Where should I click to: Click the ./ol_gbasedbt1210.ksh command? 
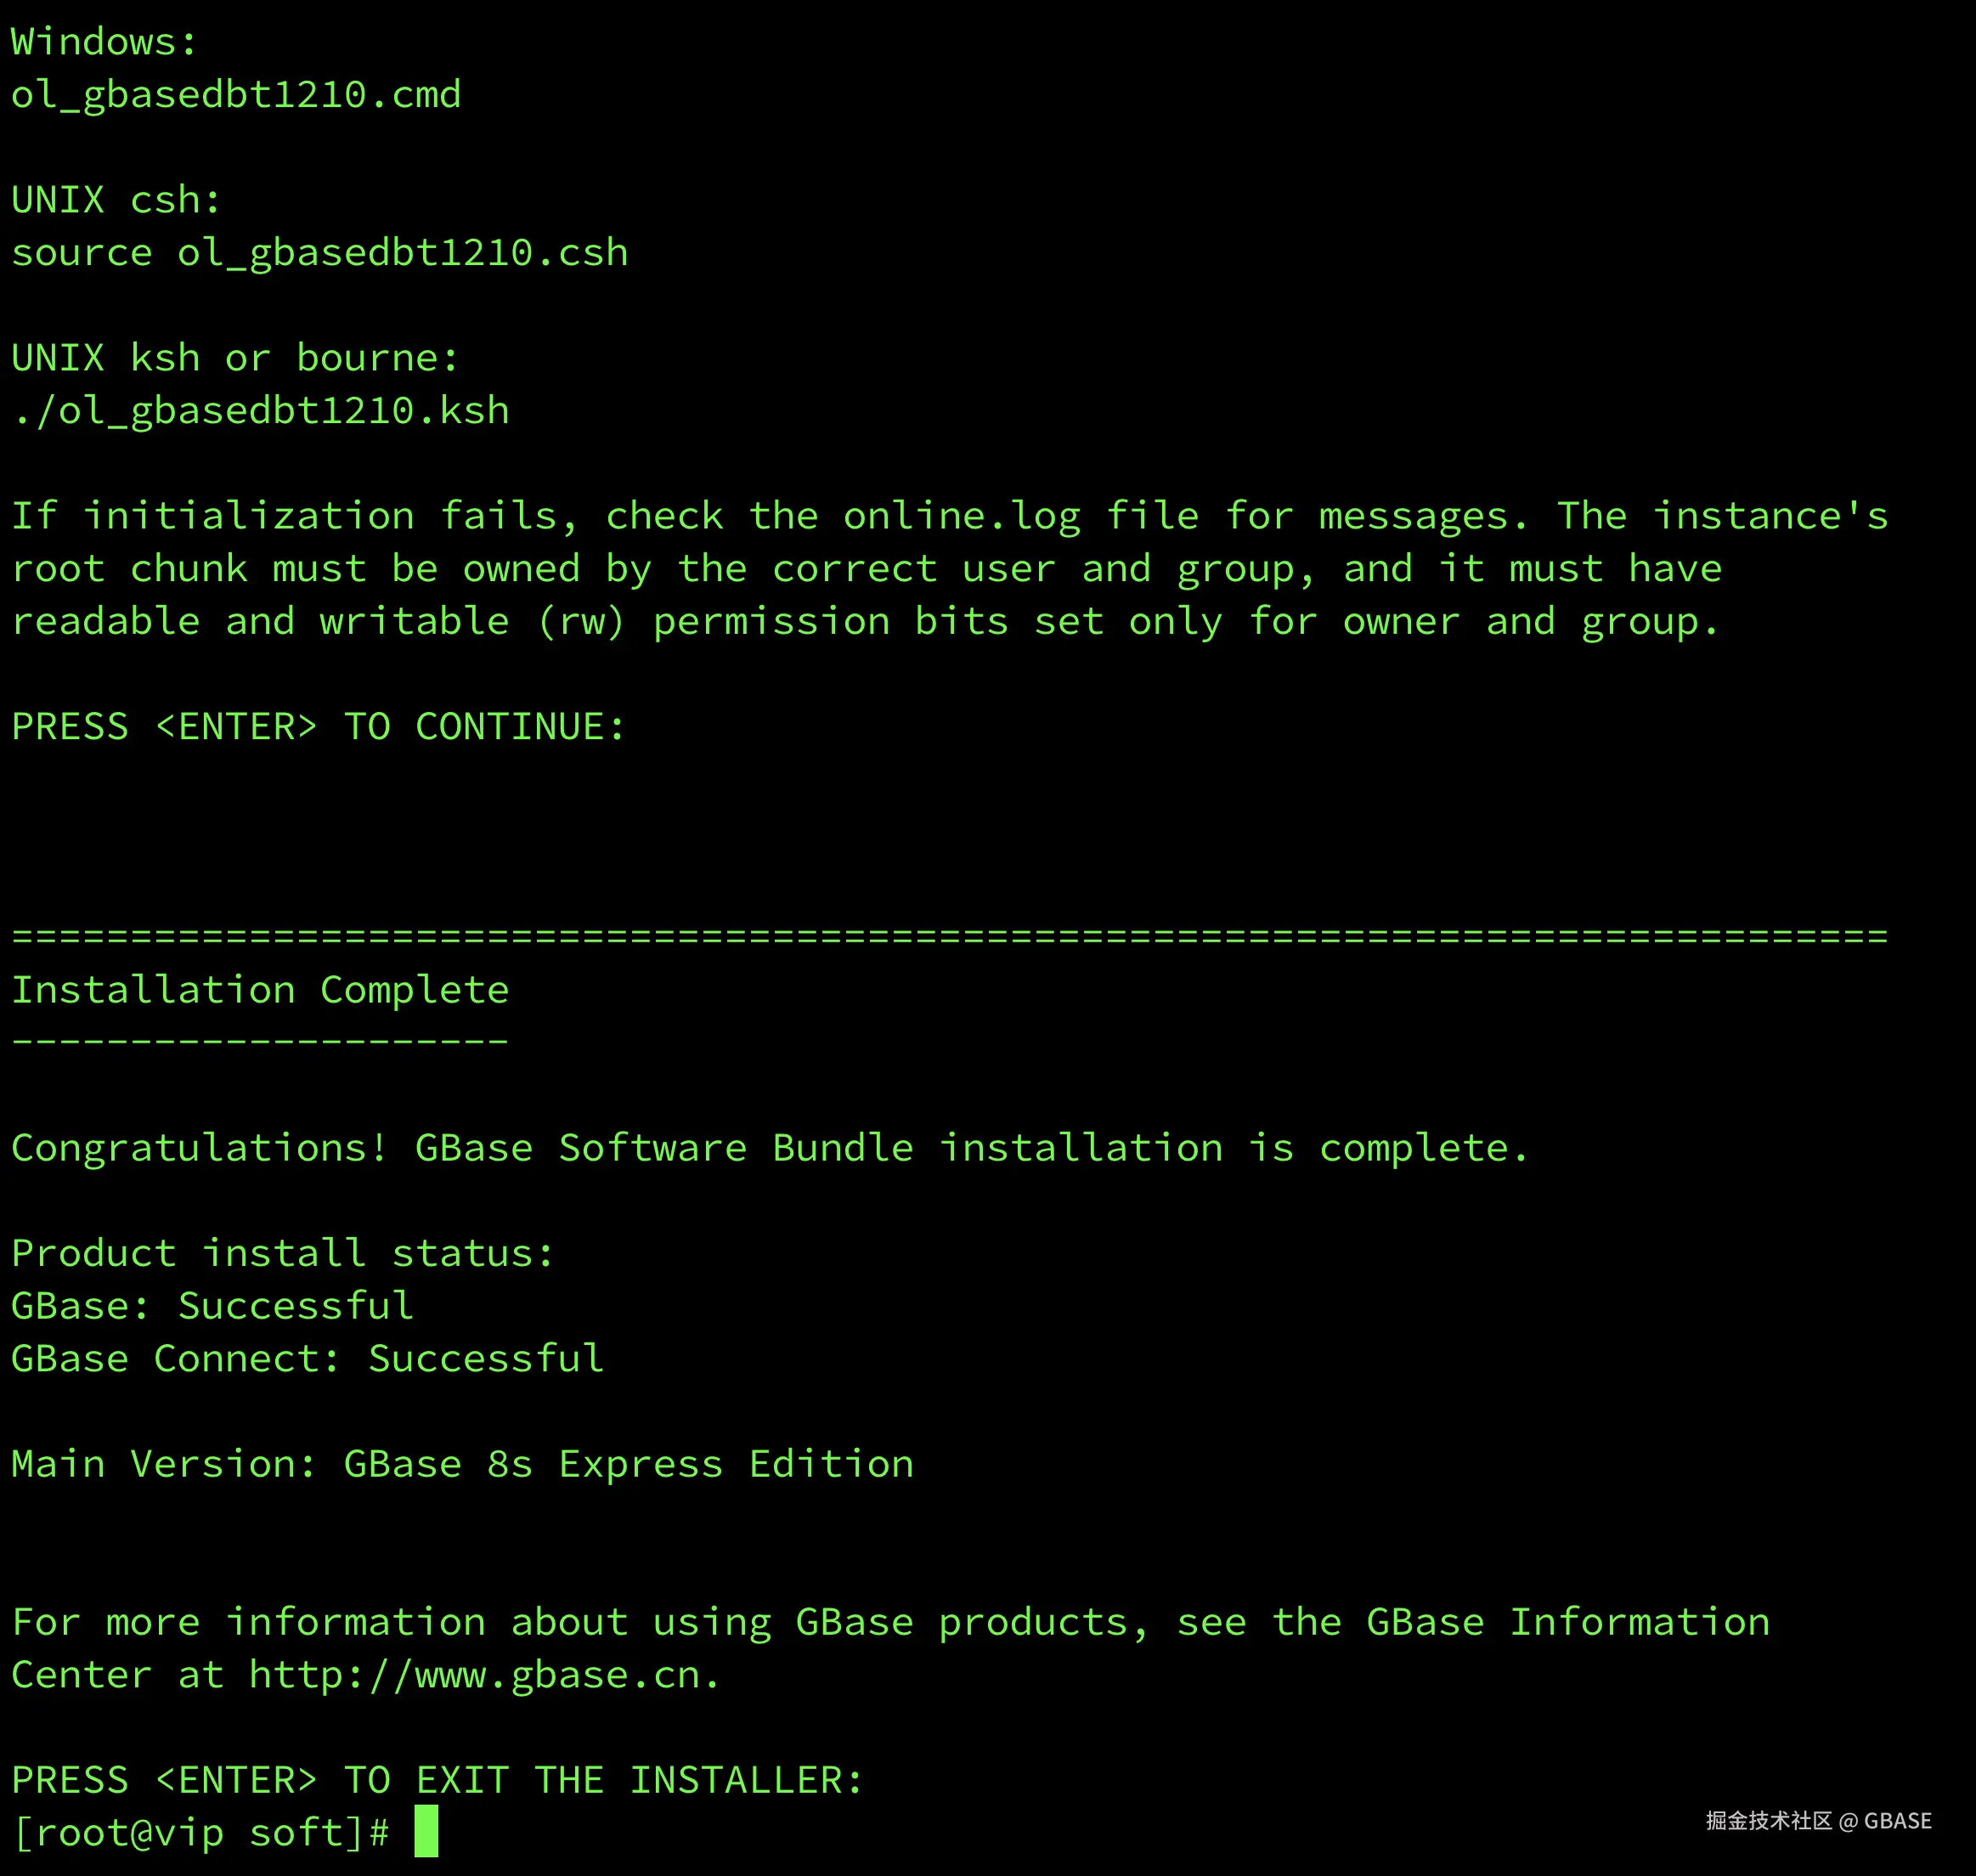tap(261, 411)
